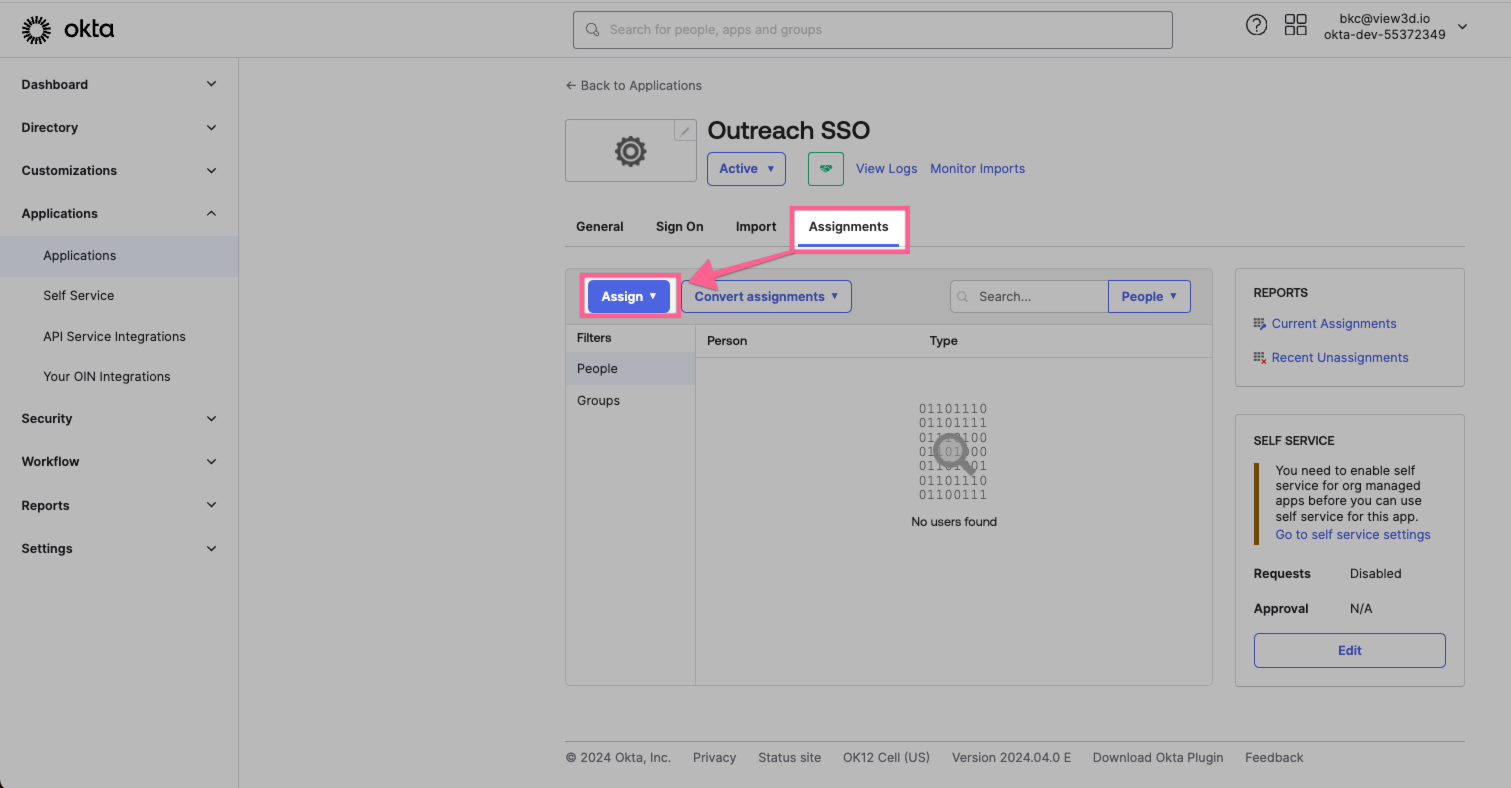The image size is (1511, 788).
Task: Open the Active status dropdown
Action: 746,169
